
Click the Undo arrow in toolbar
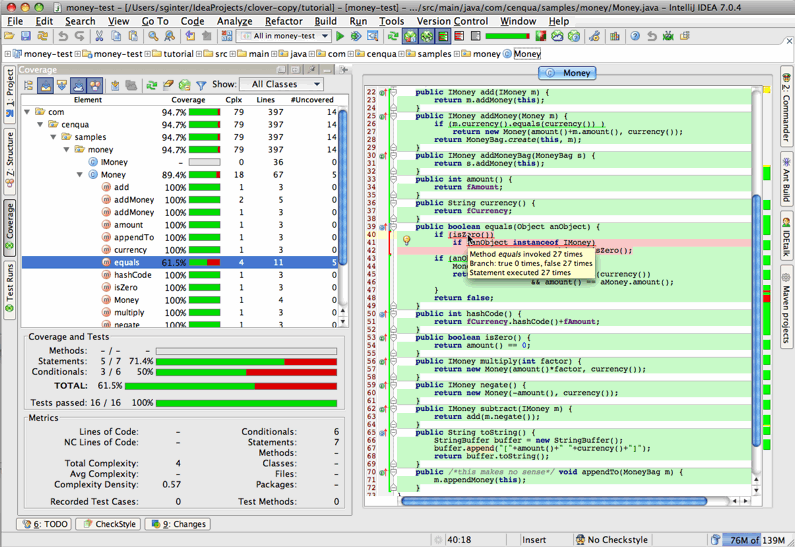pos(63,37)
